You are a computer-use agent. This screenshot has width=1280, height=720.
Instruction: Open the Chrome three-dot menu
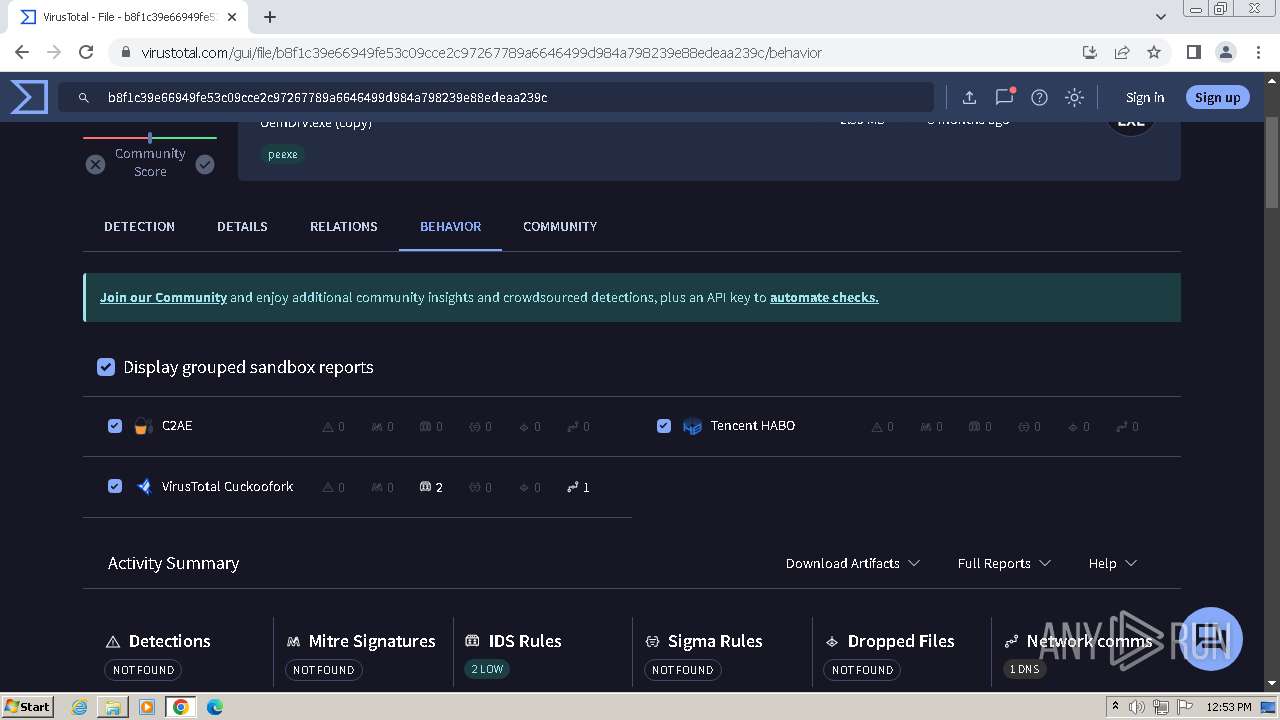(1258, 52)
